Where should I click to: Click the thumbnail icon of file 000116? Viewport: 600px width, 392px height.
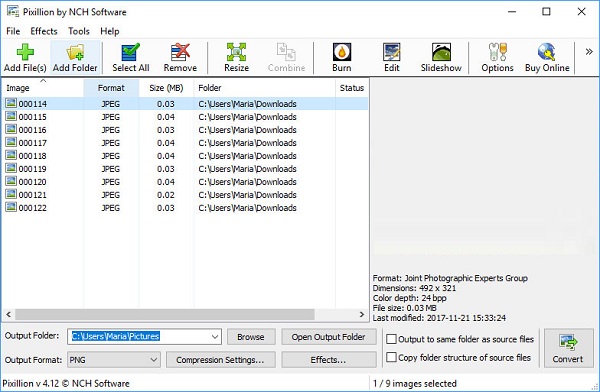pyautogui.click(x=11, y=129)
